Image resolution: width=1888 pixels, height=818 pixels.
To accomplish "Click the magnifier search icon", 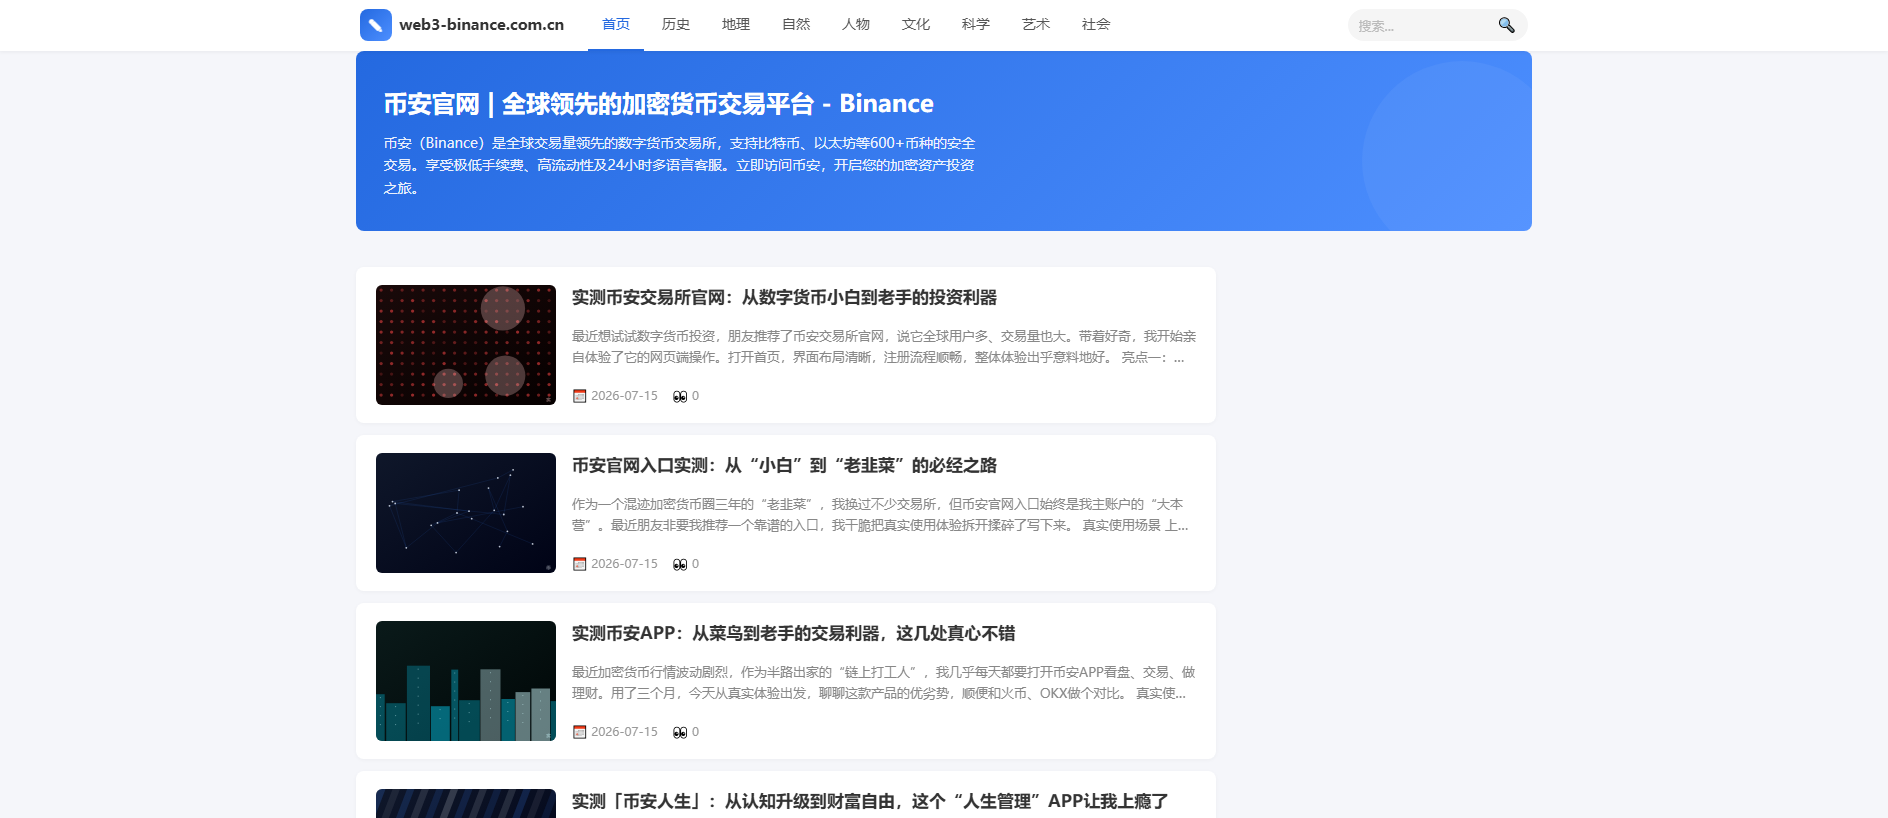I will pyautogui.click(x=1506, y=25).
